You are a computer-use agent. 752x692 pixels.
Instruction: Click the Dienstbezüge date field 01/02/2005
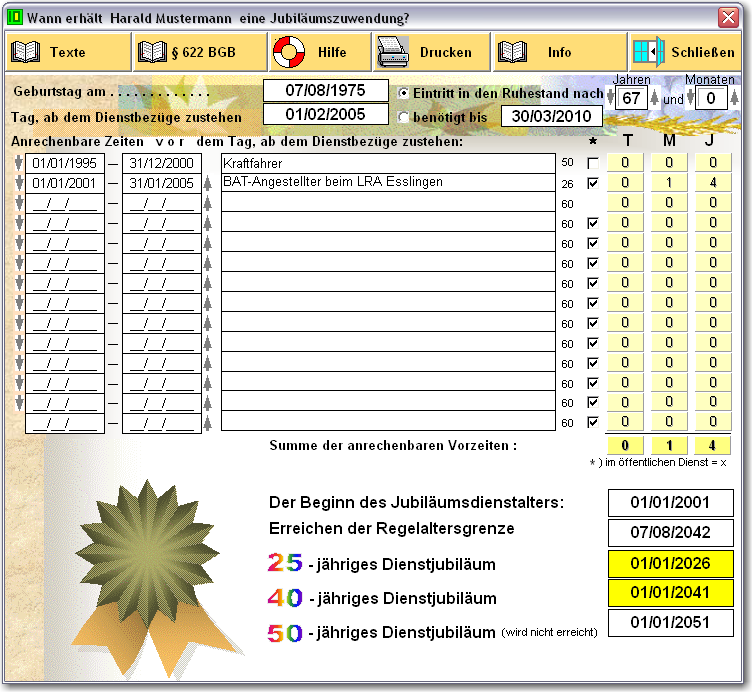(326, 114)
